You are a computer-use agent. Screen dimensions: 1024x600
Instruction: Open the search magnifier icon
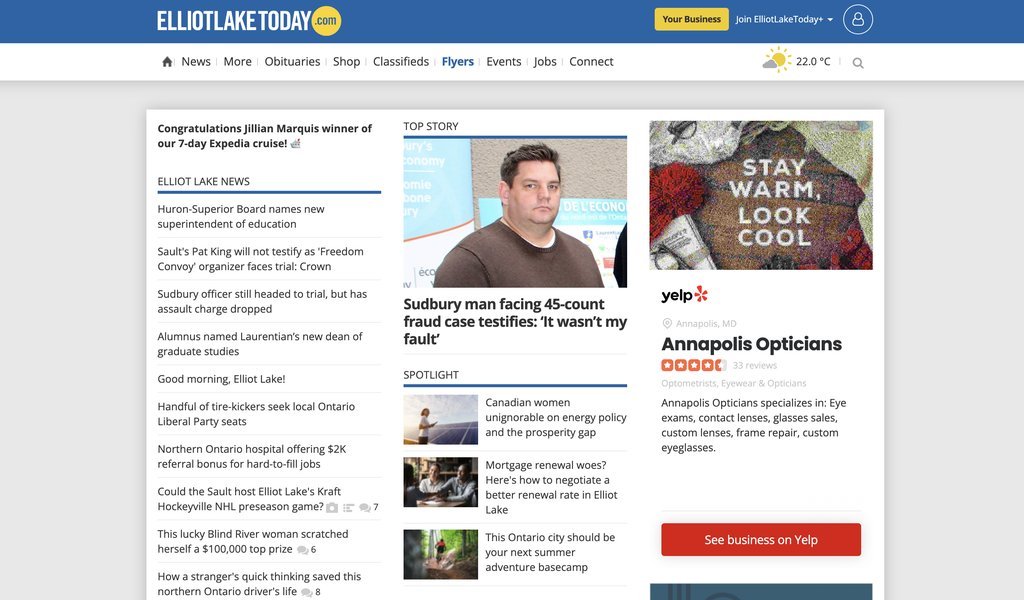[x=858, y=63]
